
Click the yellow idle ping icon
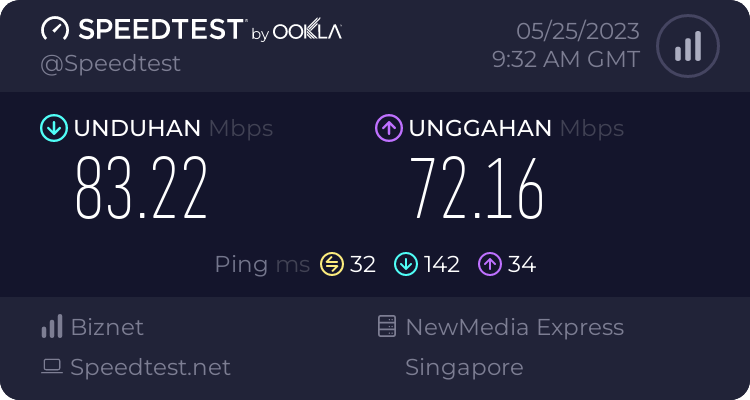(332, 264)
